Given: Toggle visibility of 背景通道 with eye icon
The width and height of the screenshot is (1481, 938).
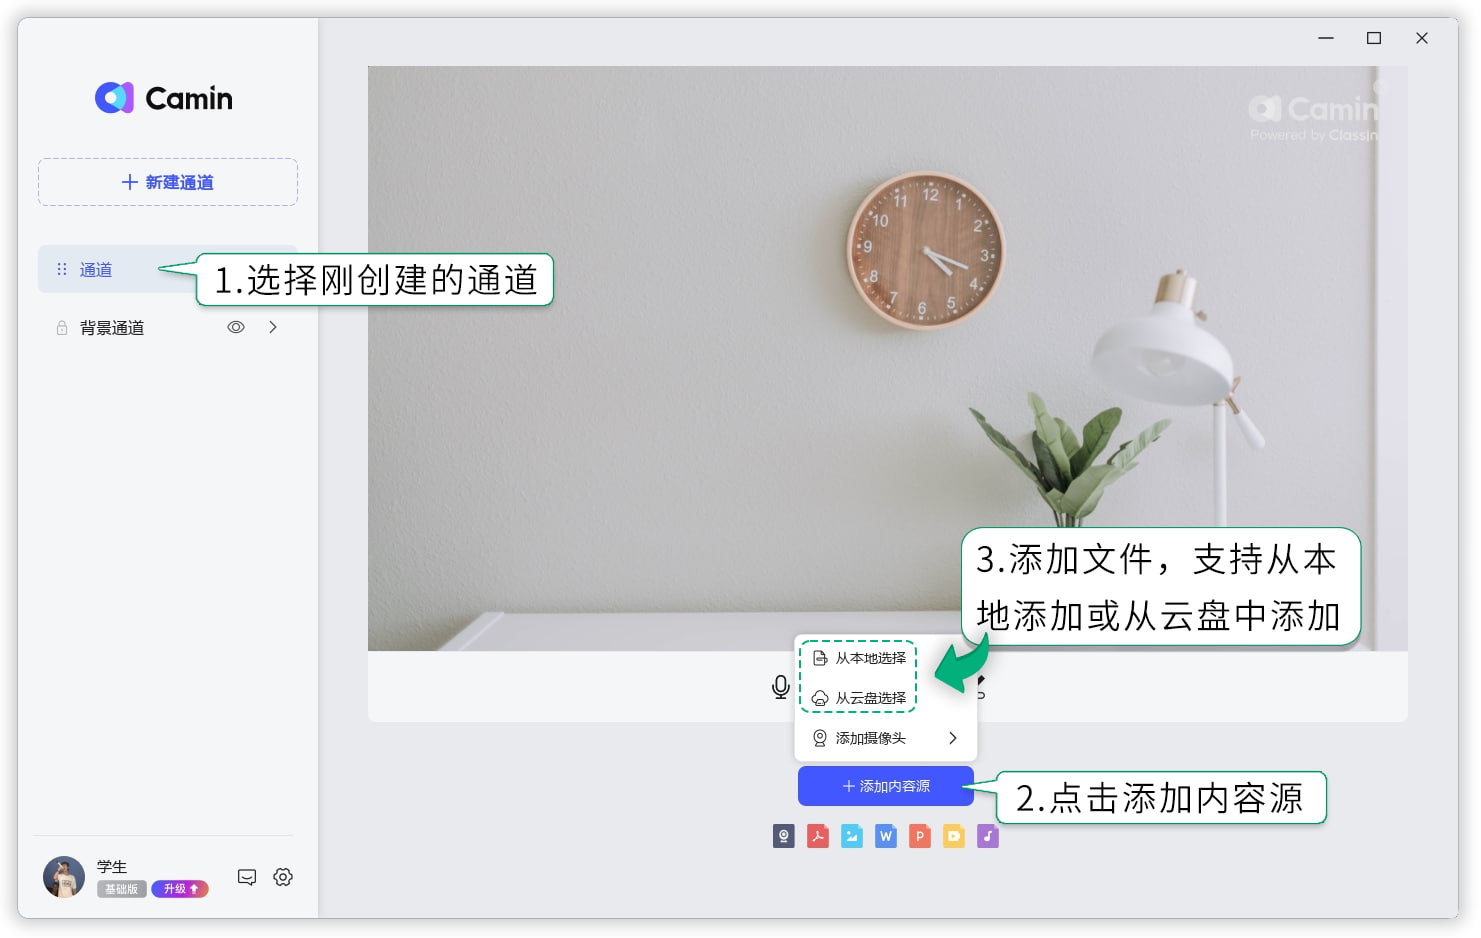Looking at the screenshot, I should pyautogui.click(x=236, y=327).
